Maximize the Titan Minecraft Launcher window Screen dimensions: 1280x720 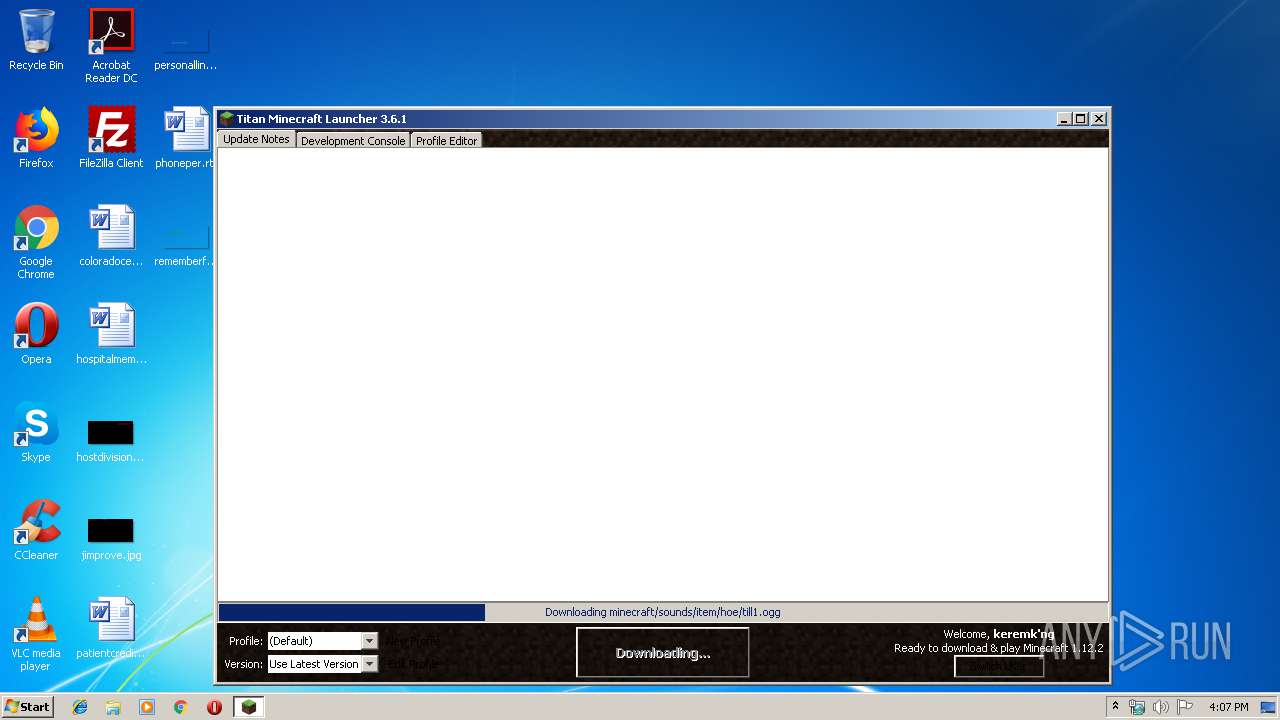(x=1081, y=119)
